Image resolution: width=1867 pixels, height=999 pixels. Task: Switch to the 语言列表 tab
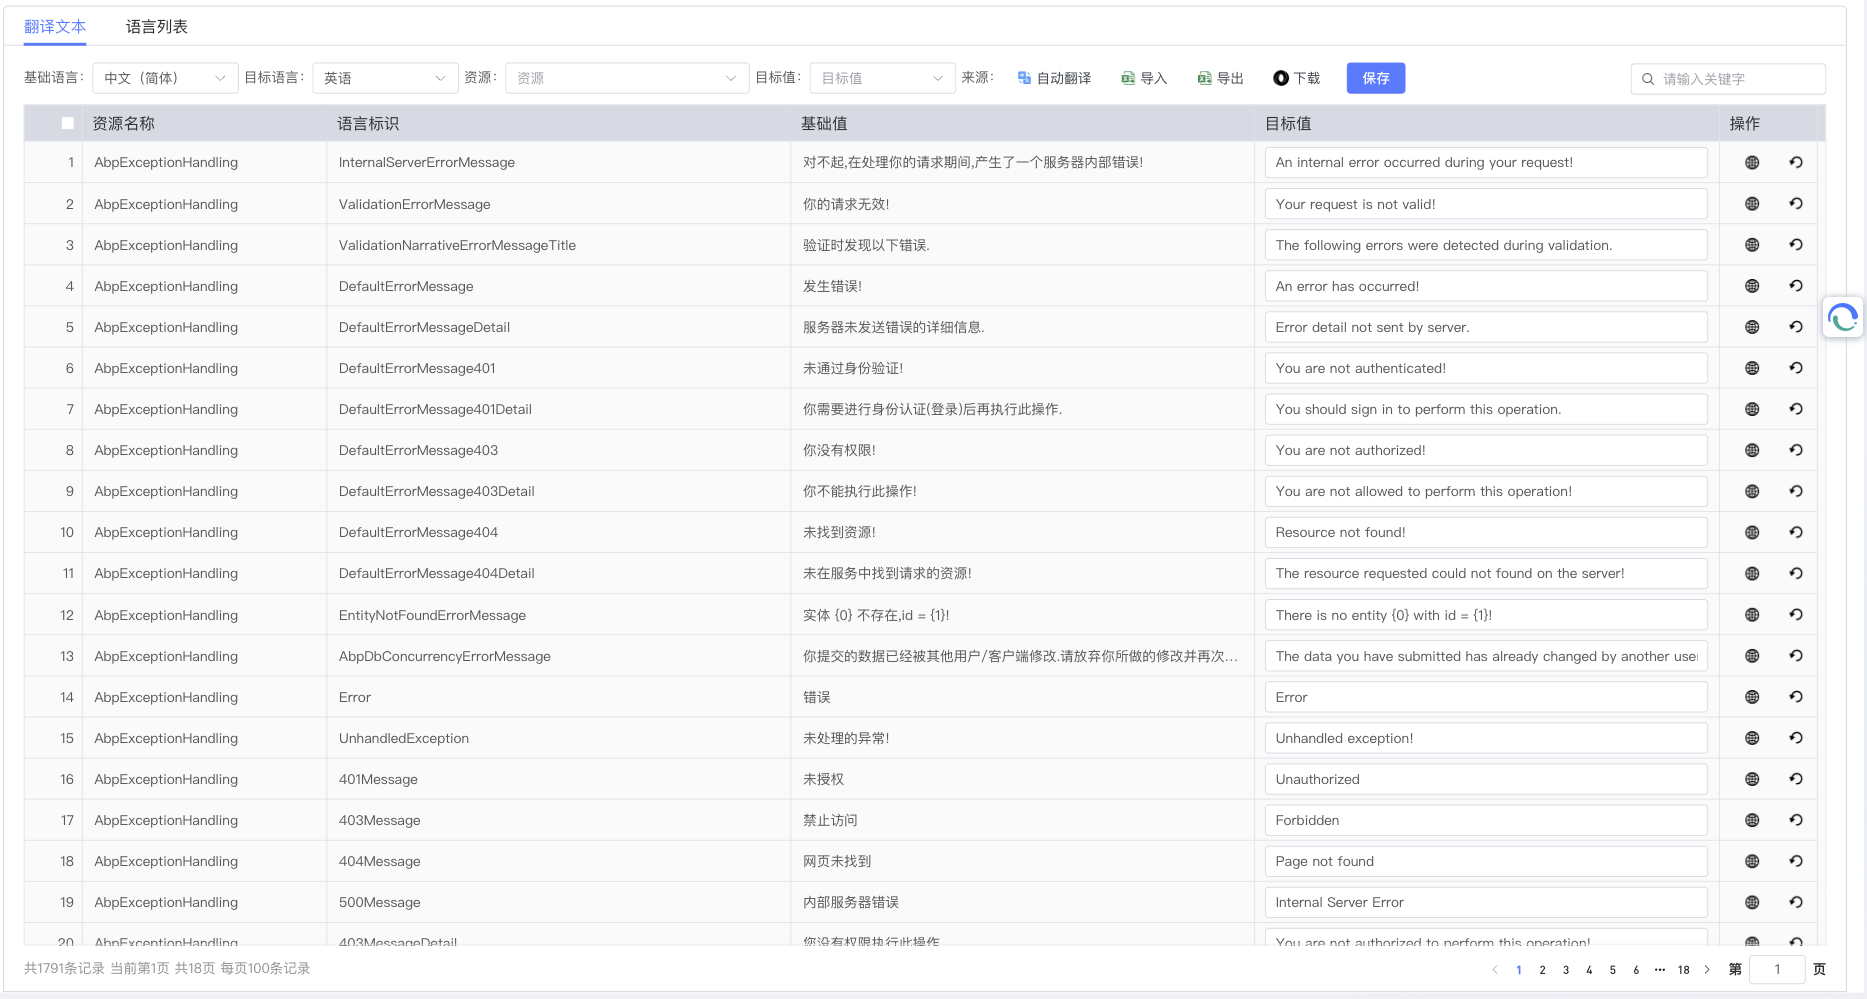(157, 27)
